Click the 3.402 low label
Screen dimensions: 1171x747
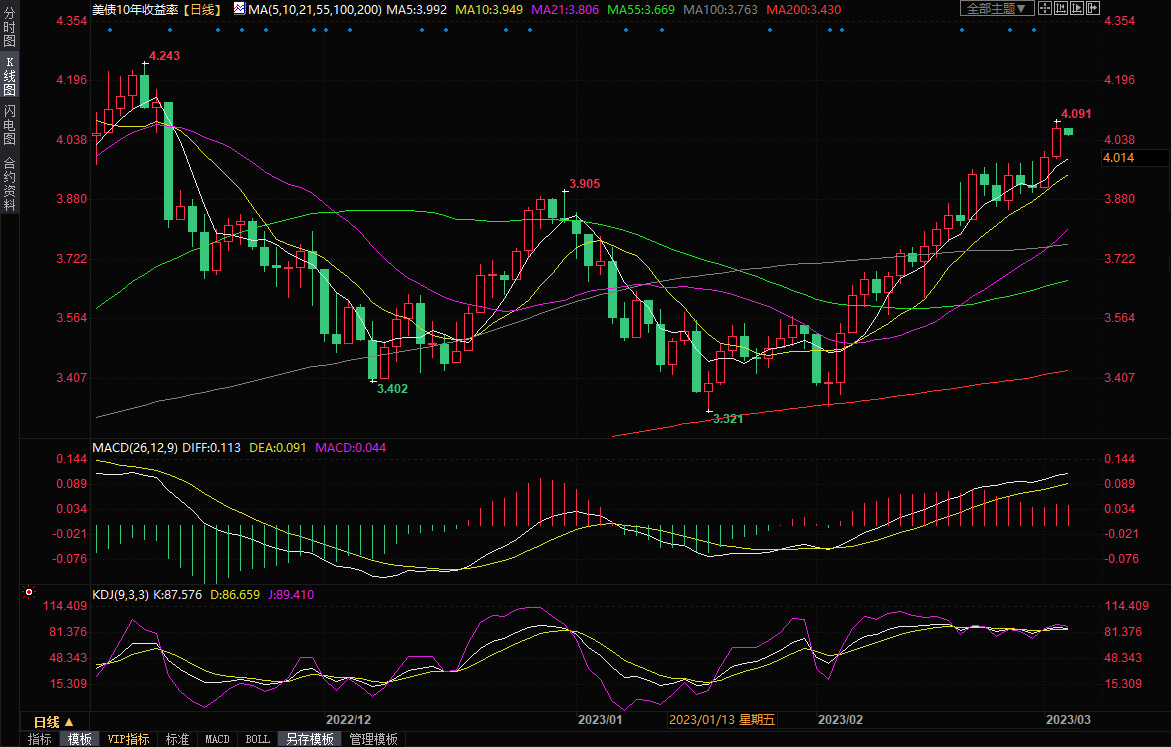coord(392,388)
